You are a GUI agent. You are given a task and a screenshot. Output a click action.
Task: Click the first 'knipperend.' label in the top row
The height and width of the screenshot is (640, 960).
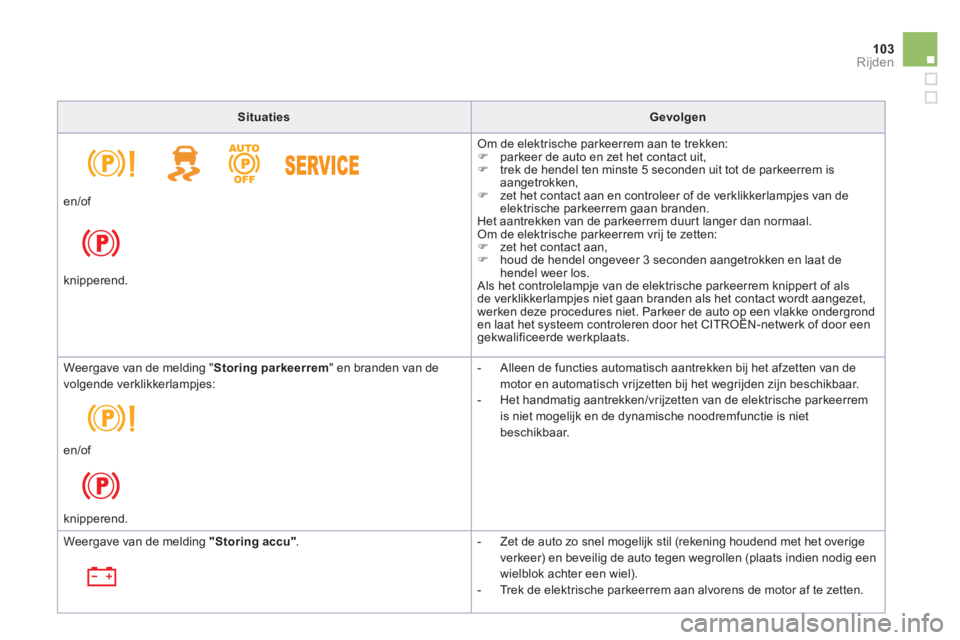95,281
